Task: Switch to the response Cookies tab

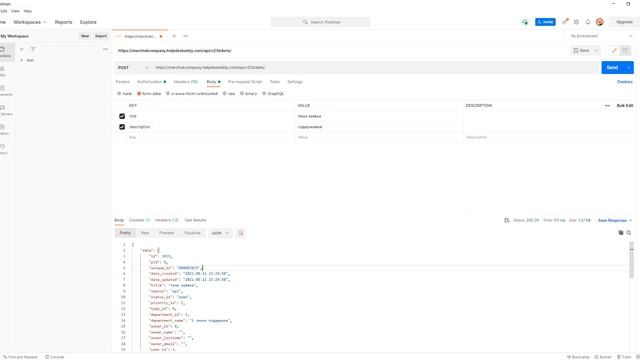Action: coord(139,220)
